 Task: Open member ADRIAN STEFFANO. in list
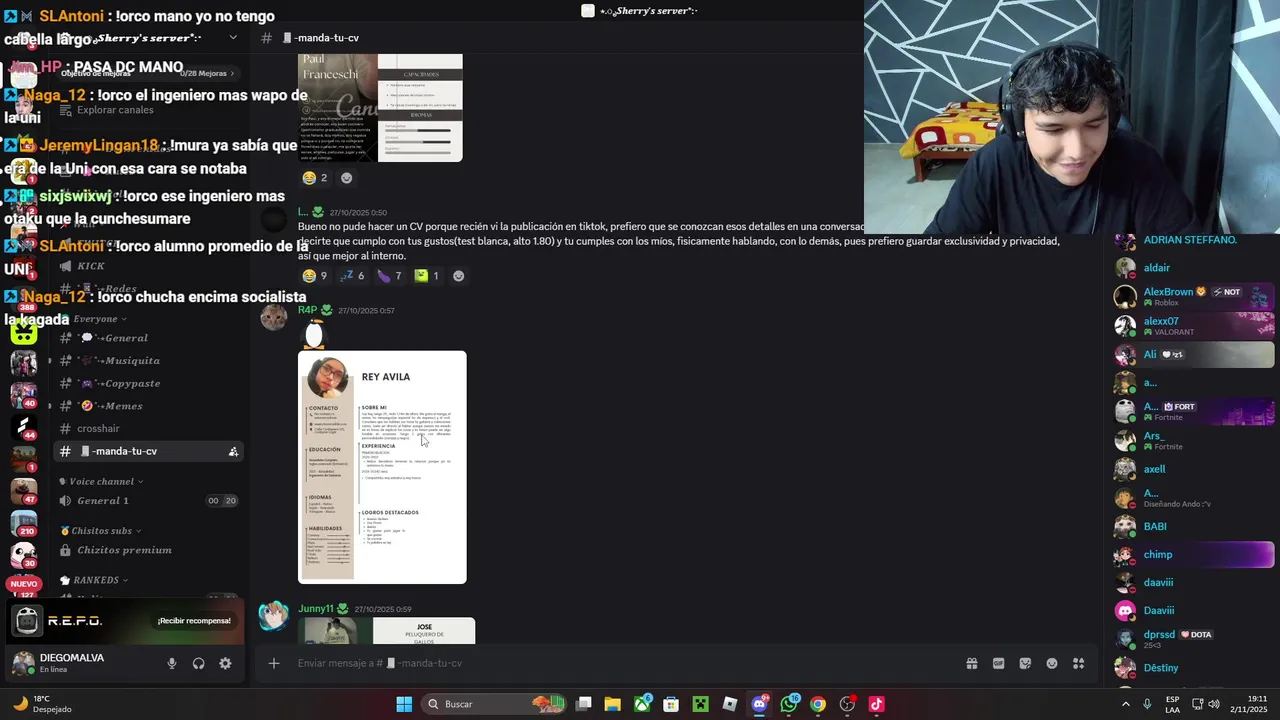click(x=1194, y=241)
